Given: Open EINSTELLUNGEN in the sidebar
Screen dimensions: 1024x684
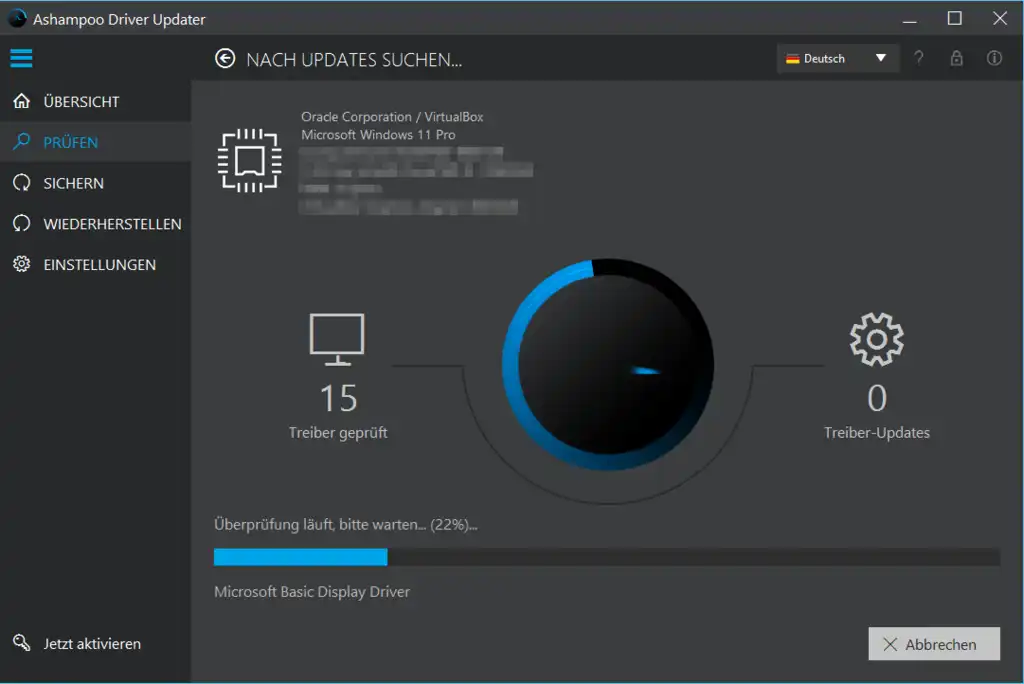Looking at the screenshot, I should pos(95,265).
